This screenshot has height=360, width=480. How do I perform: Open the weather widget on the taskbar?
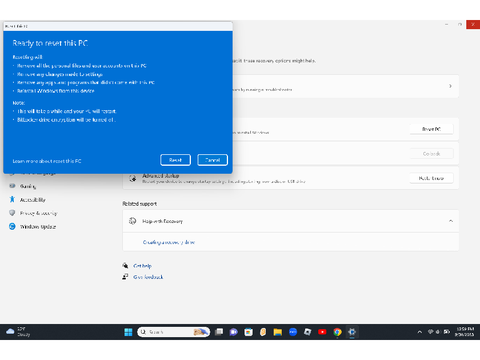(18, 332)
